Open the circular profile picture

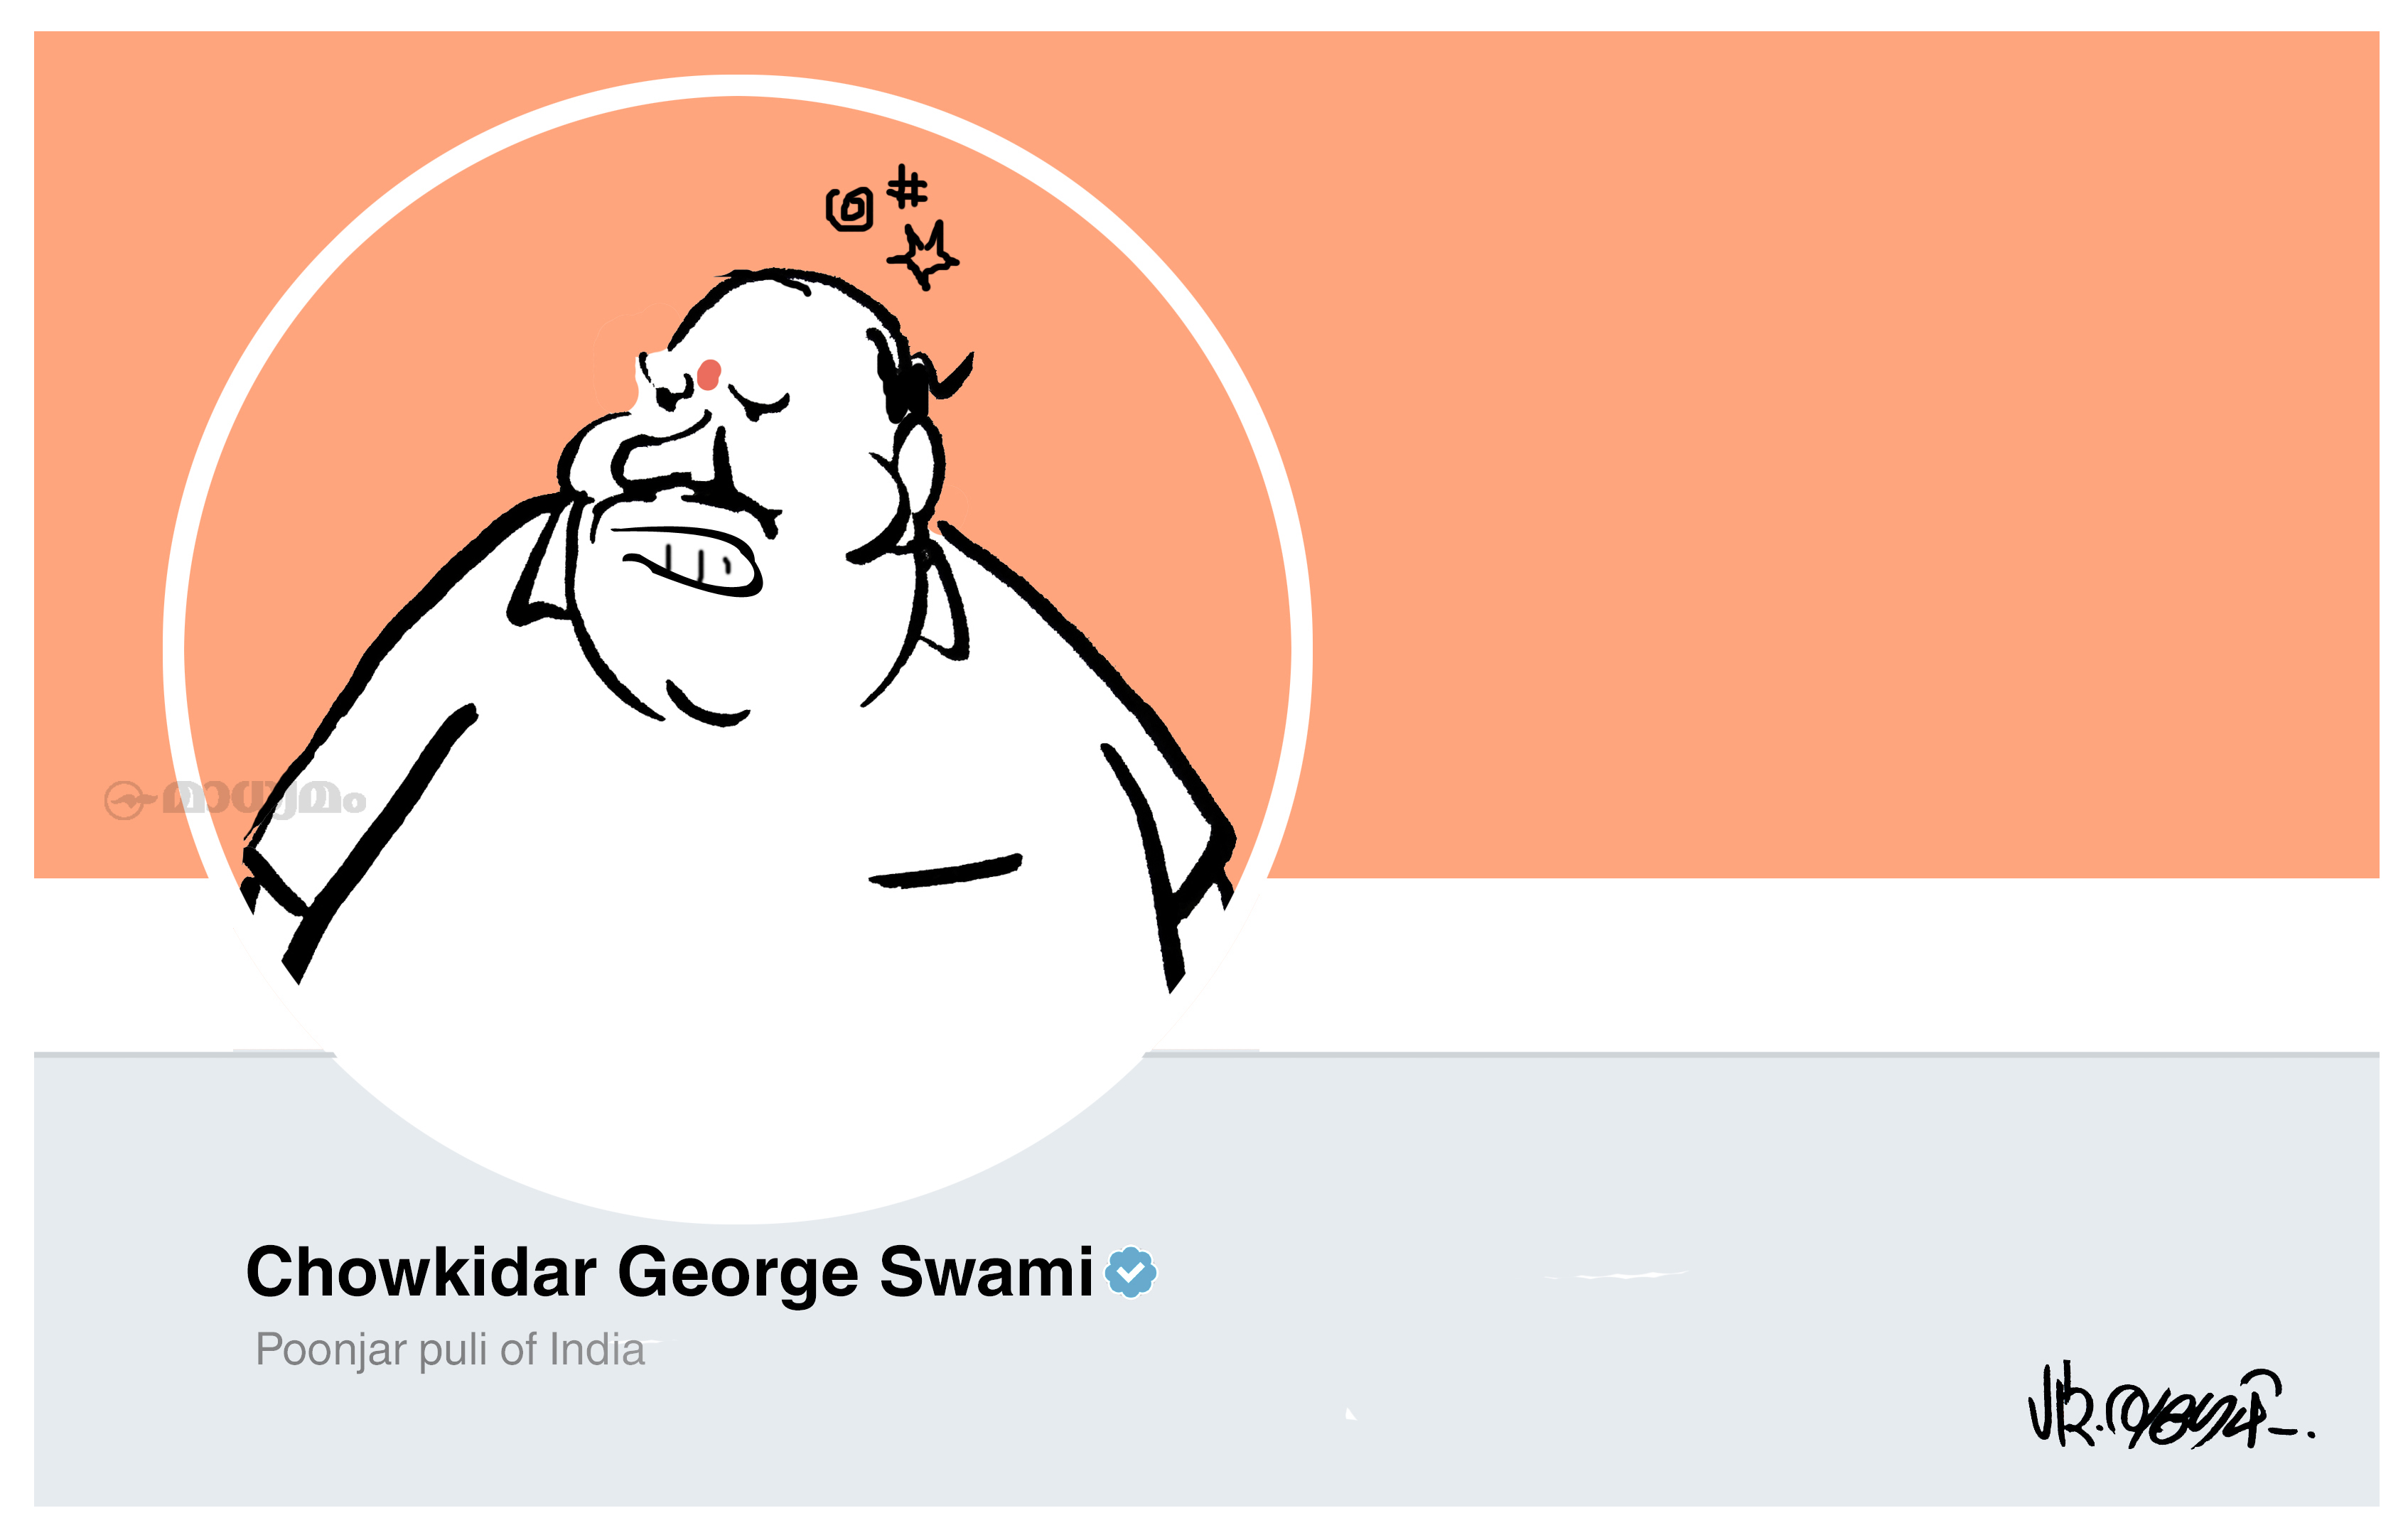coord(738,650)
